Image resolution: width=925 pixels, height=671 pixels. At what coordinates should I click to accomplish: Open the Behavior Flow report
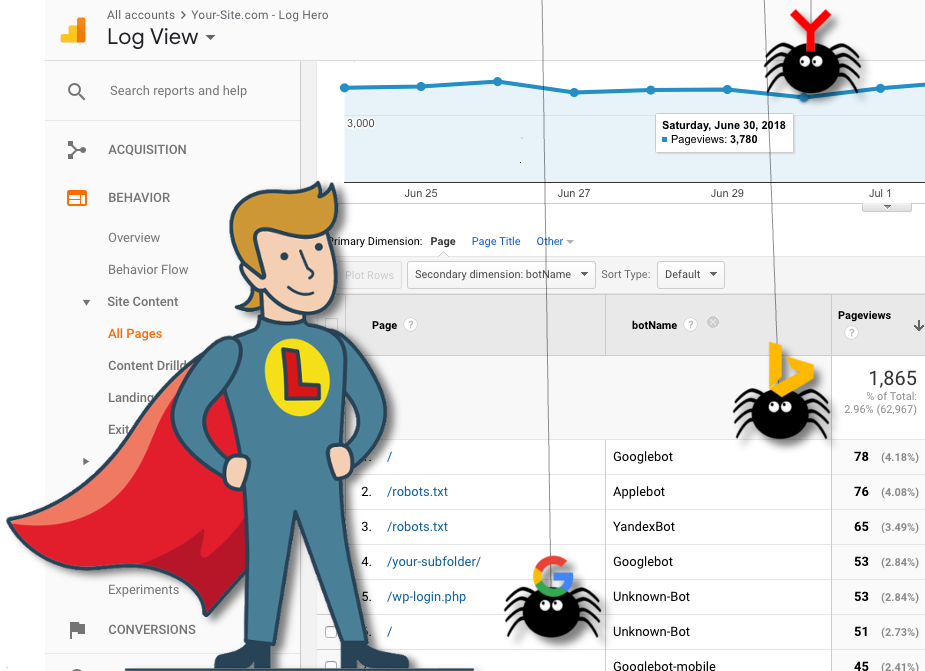coord(148,270)
